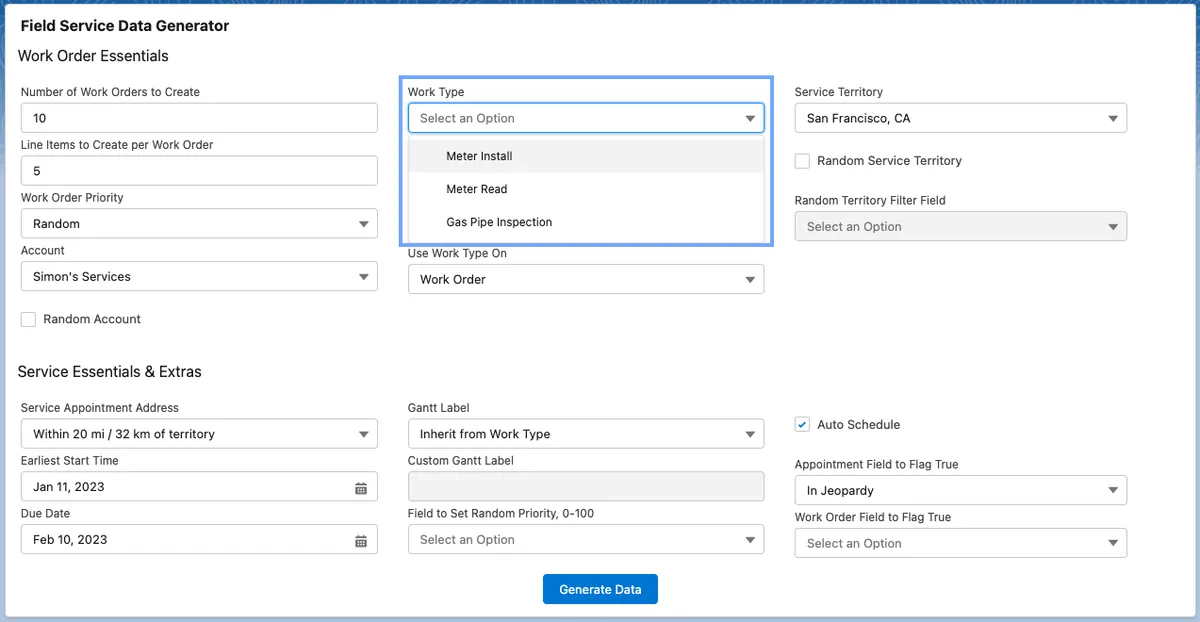Click the Field Service Data Generator heading
This screenshot has height=622, width=1200.
(125, 26)
